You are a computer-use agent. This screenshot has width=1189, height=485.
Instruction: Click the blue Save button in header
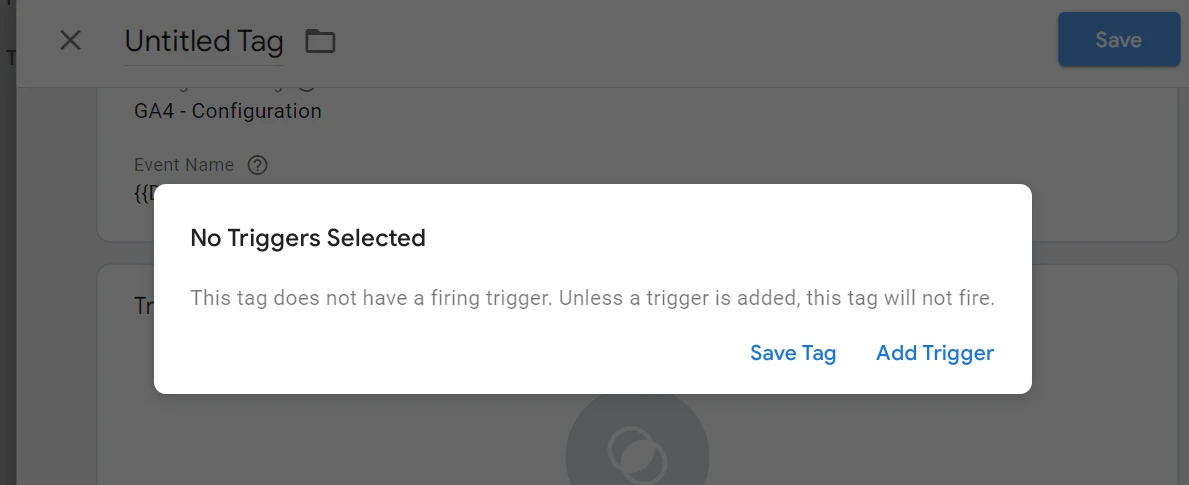click(1118, 40)
